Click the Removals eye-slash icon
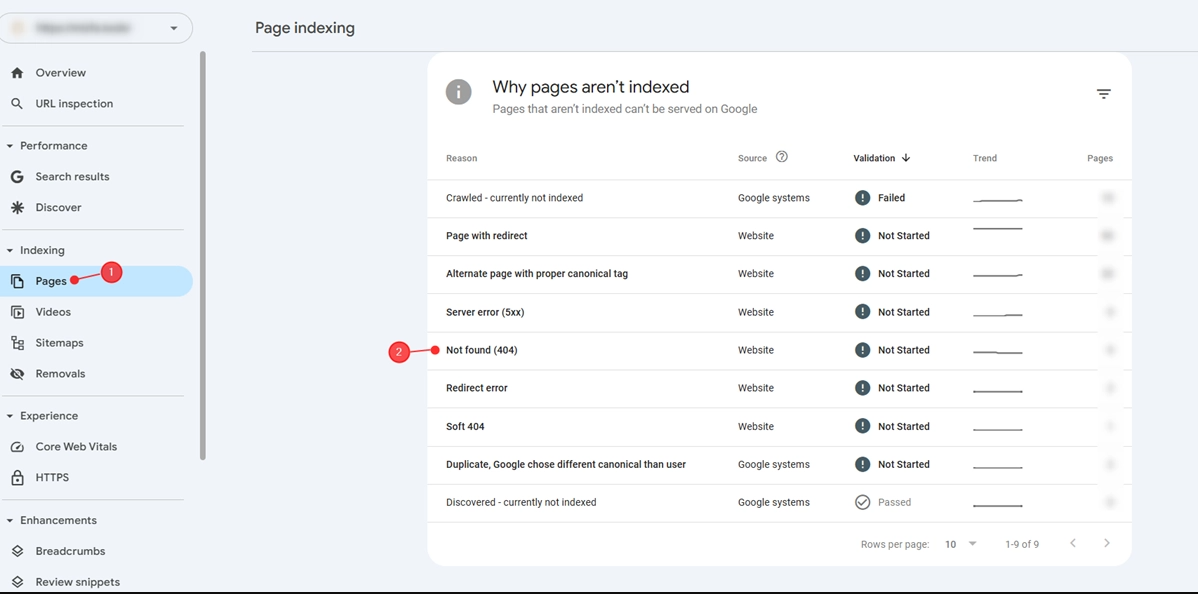The height and width of the screenshot is (594, 1198). [x=17, y=374]
